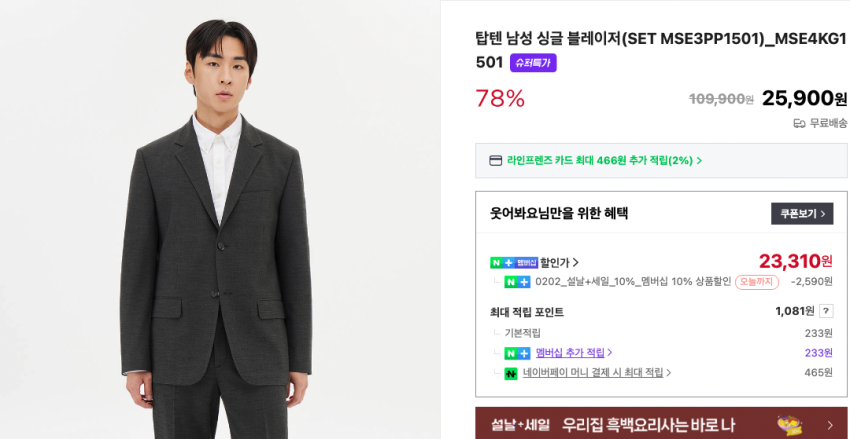Click the free shipping truck icon
The image size is (850, 439).
click(799, 123)
